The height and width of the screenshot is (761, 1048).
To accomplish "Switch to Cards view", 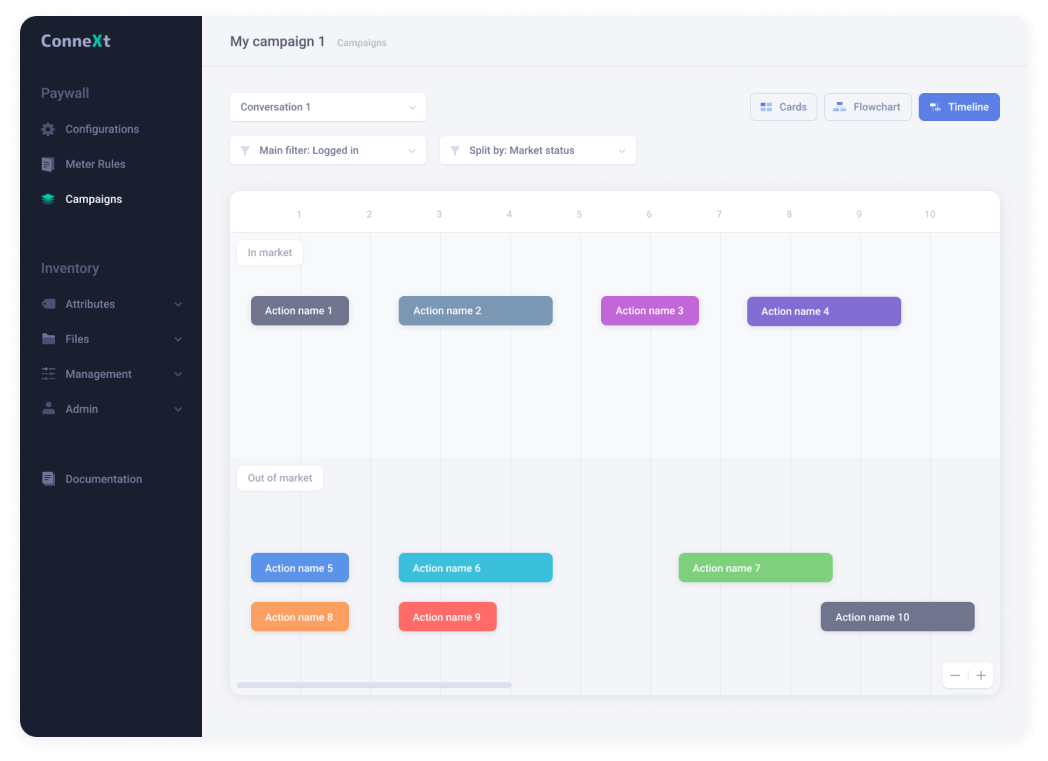I will [783, 107].
